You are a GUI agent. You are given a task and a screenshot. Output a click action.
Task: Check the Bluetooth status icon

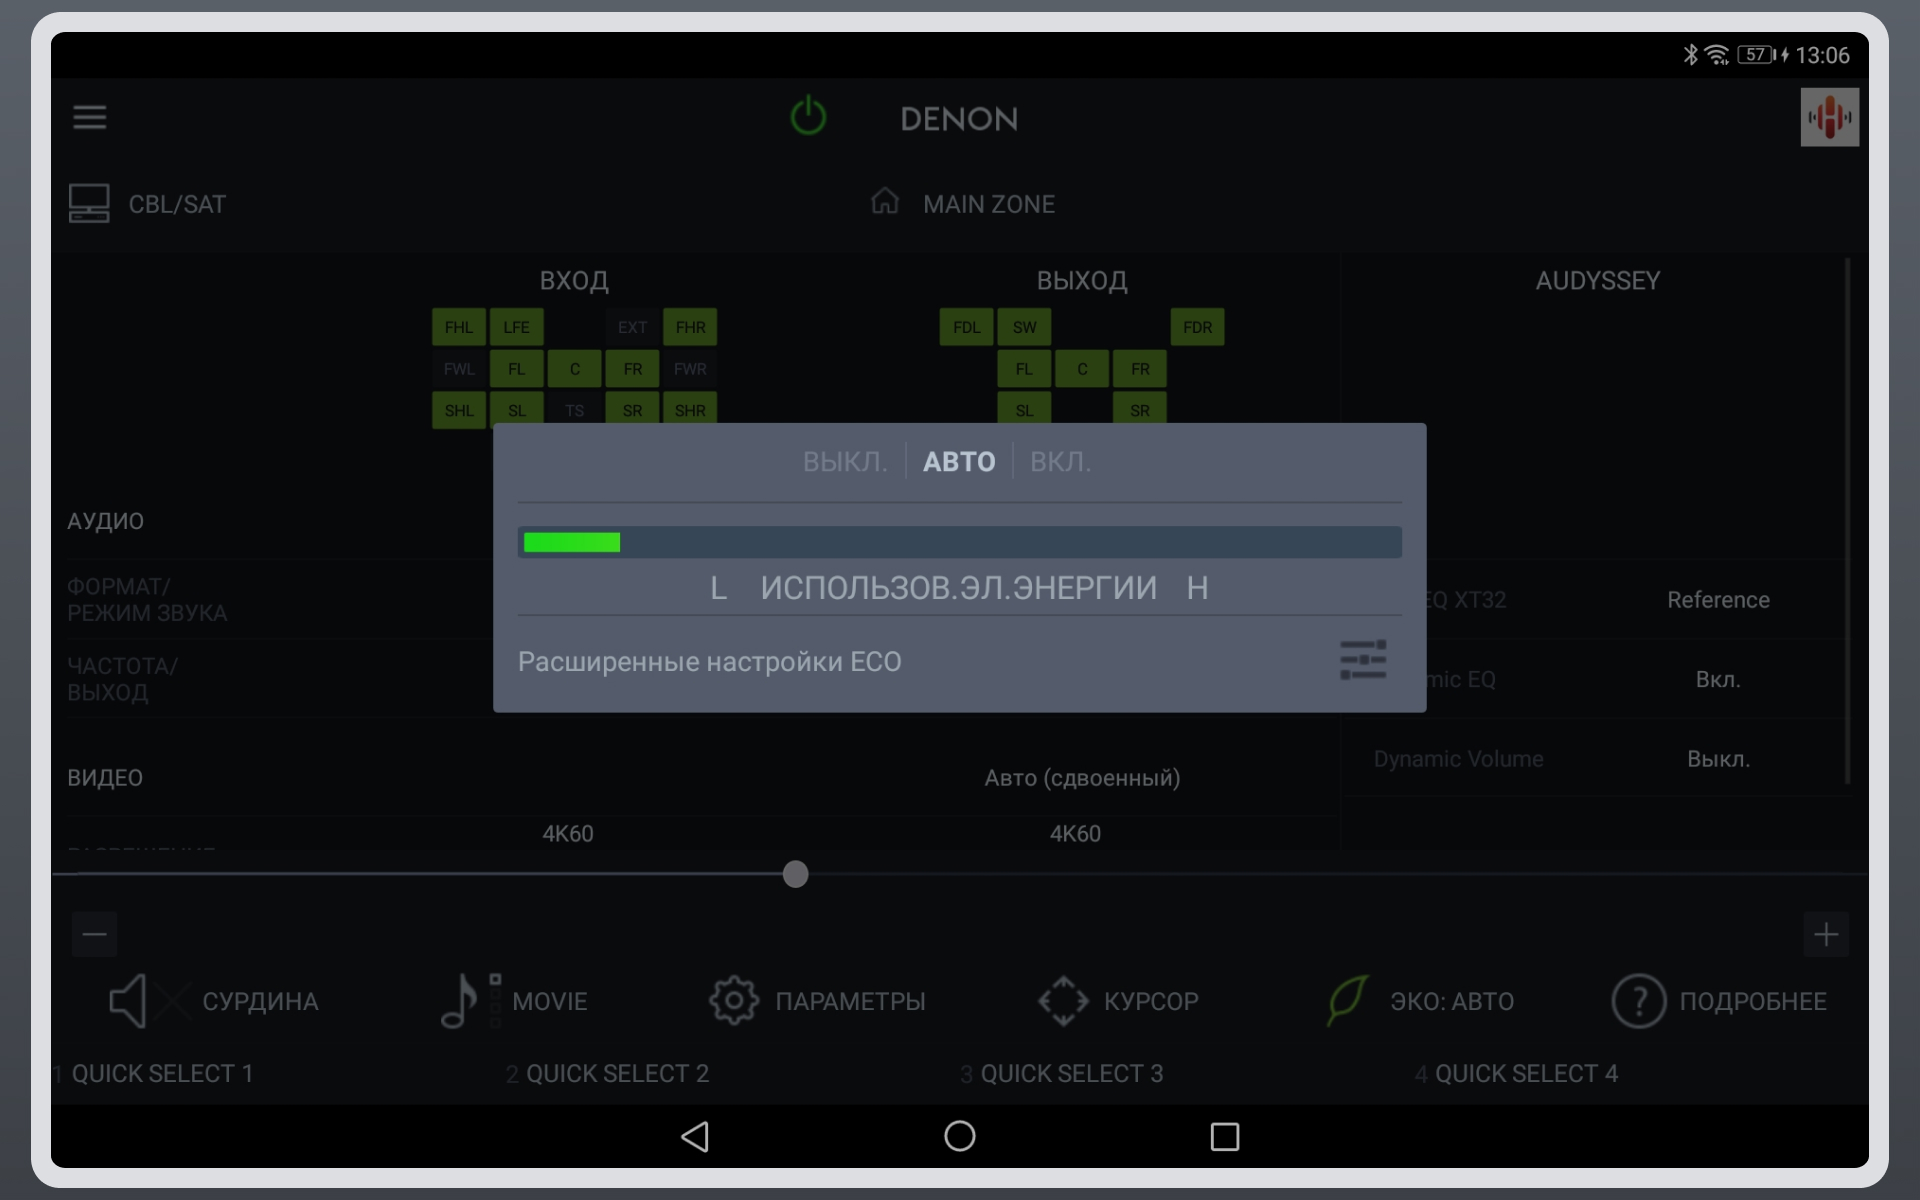[x=1690, y=55]
